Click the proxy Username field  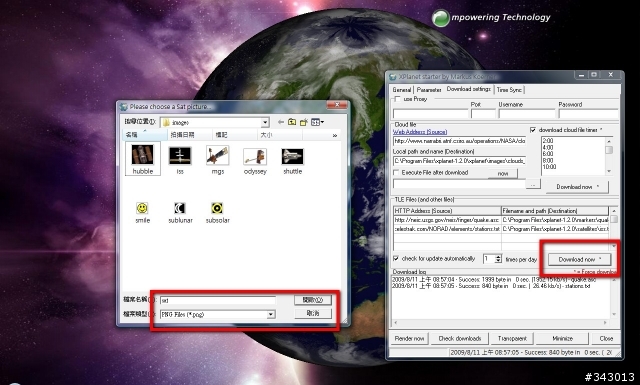(x=527, y=113)
